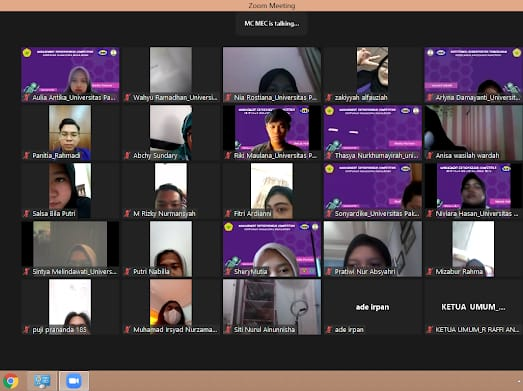The width and height of the screenshot is (523, 391).
Task: Click muted mic icon beside Shary Mutia
Action: (x=228, y=272)
